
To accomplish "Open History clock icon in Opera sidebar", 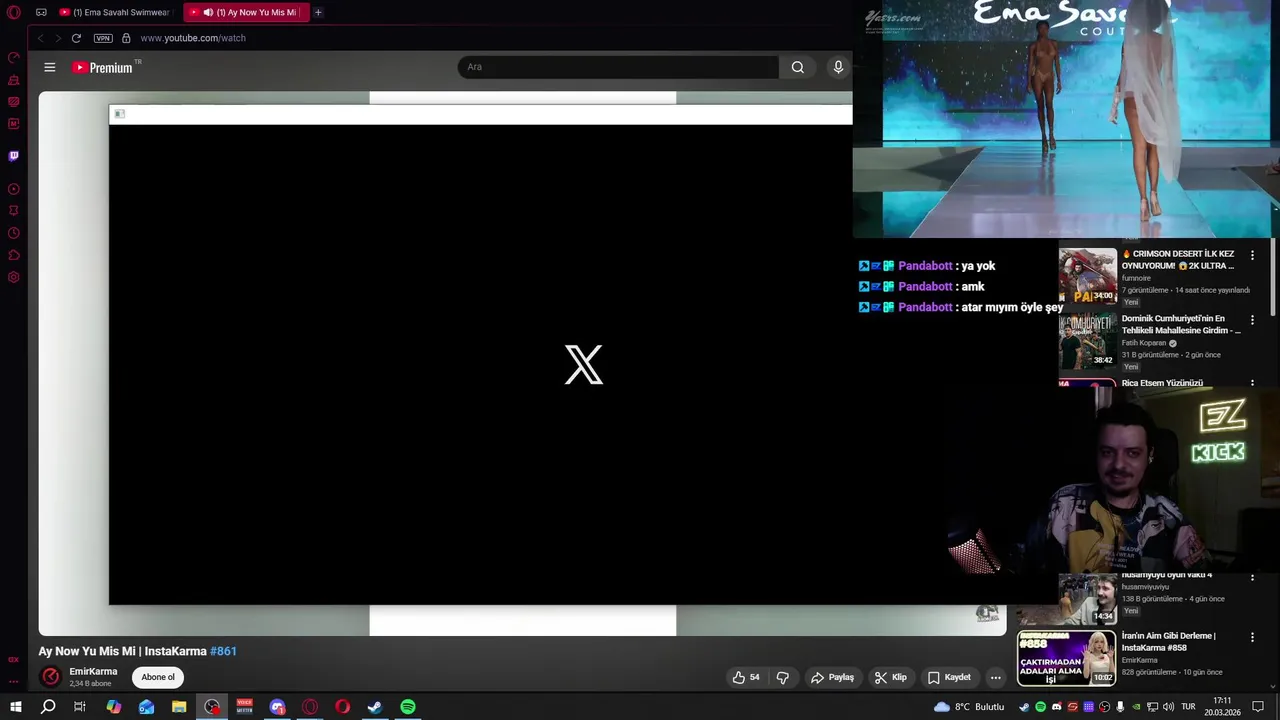I will (14, 233).
